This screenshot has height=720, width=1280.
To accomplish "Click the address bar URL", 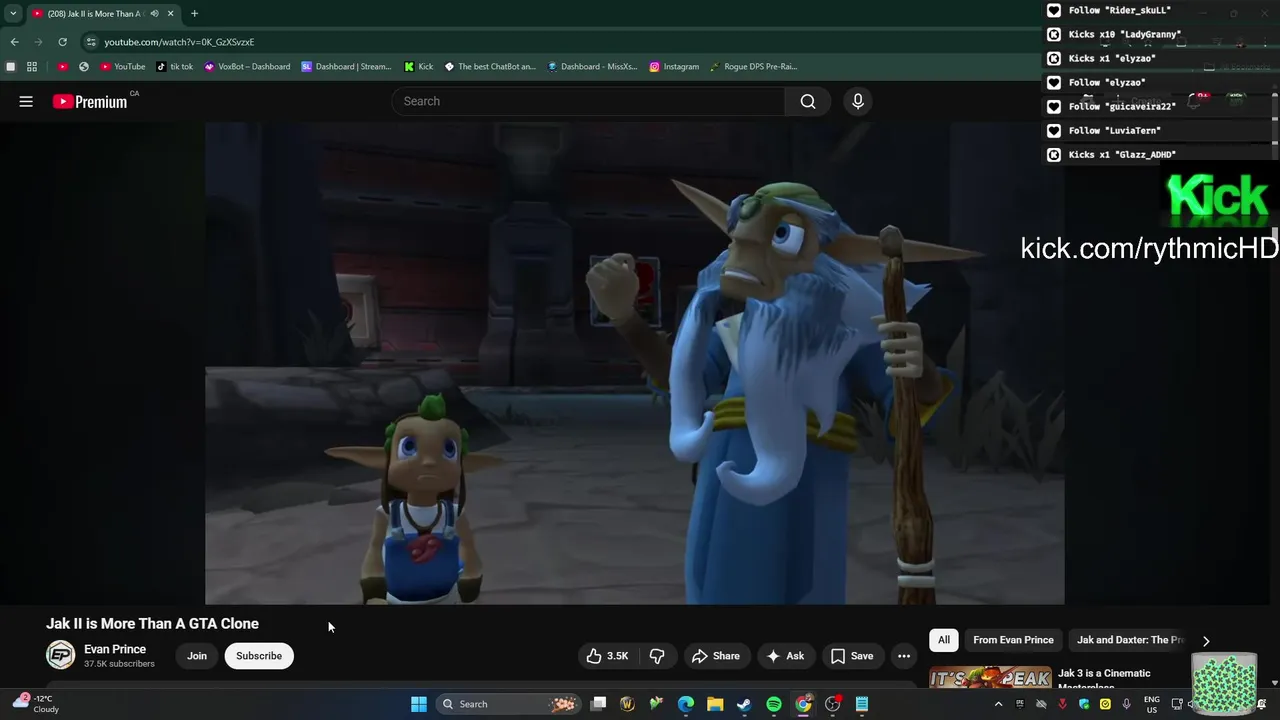I will coord(179,42).
